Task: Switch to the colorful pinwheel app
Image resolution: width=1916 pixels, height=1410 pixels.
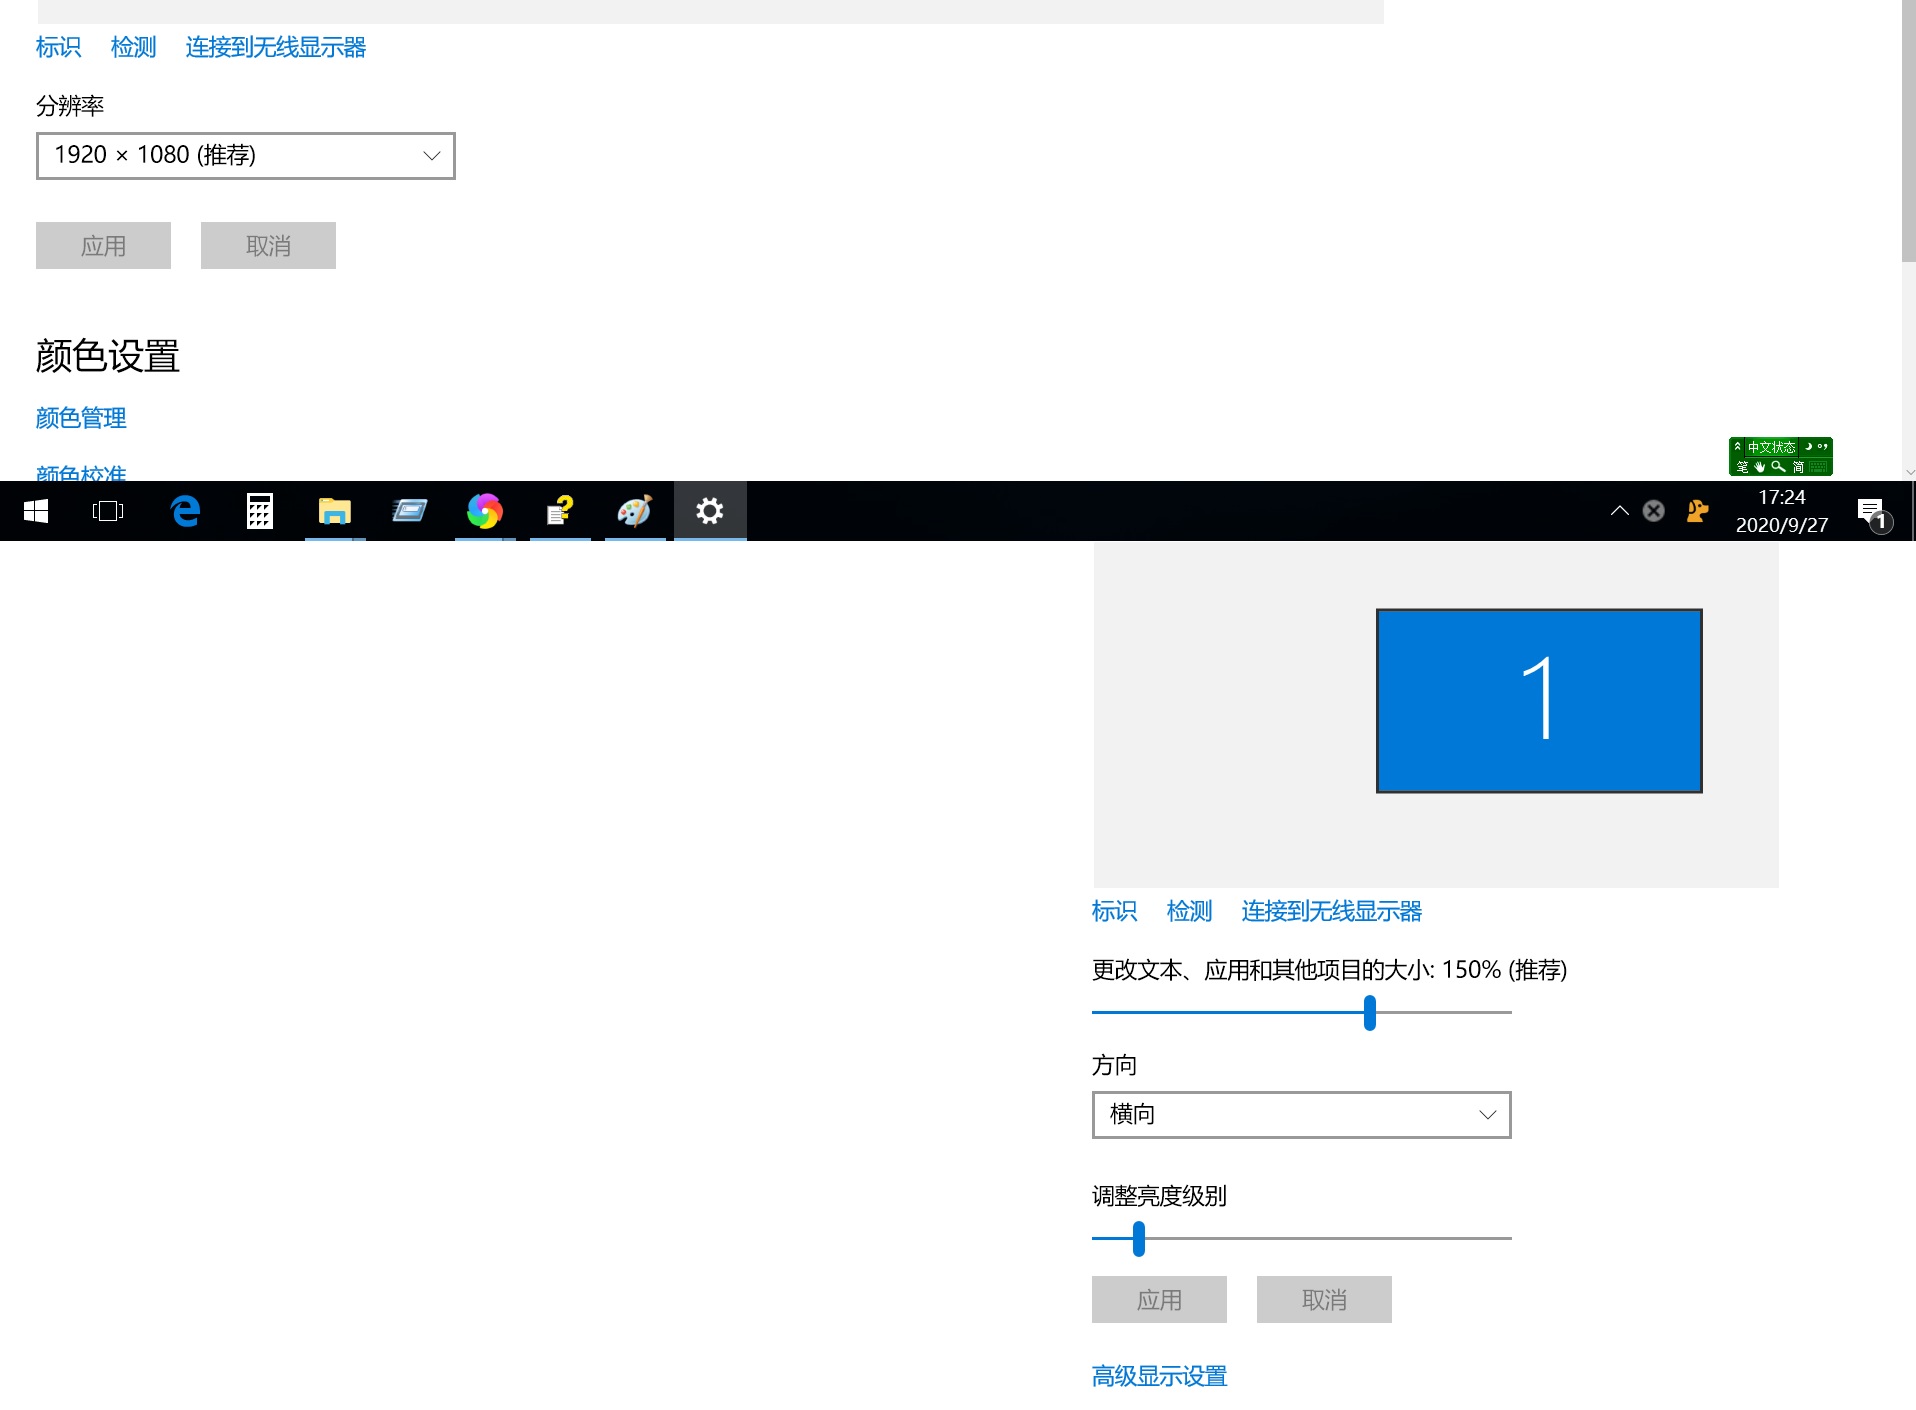Action: point(484,511)
